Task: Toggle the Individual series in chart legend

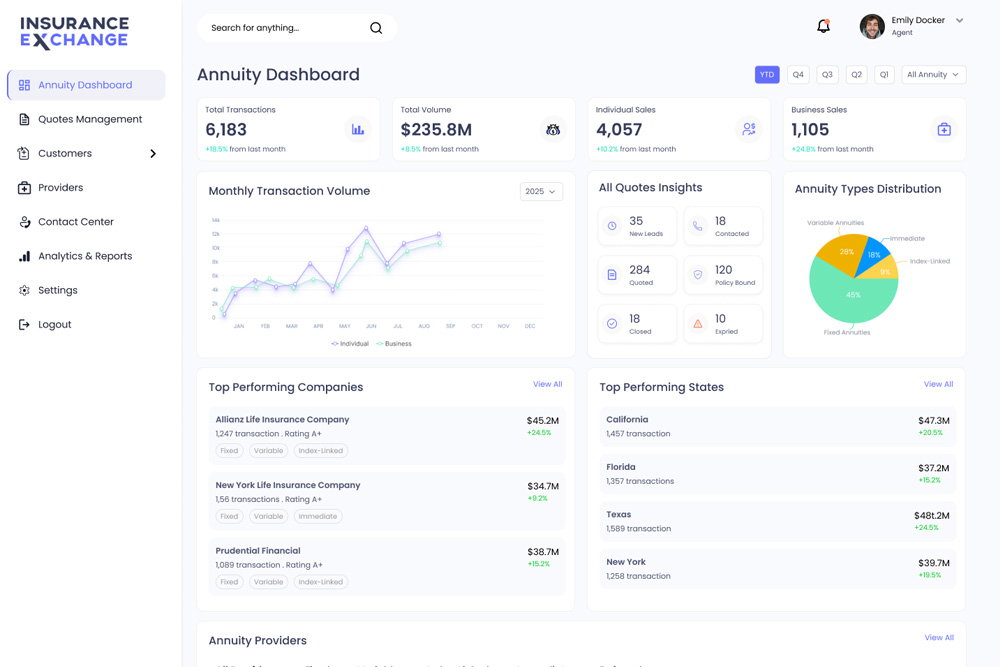Action: coord(350,344)
